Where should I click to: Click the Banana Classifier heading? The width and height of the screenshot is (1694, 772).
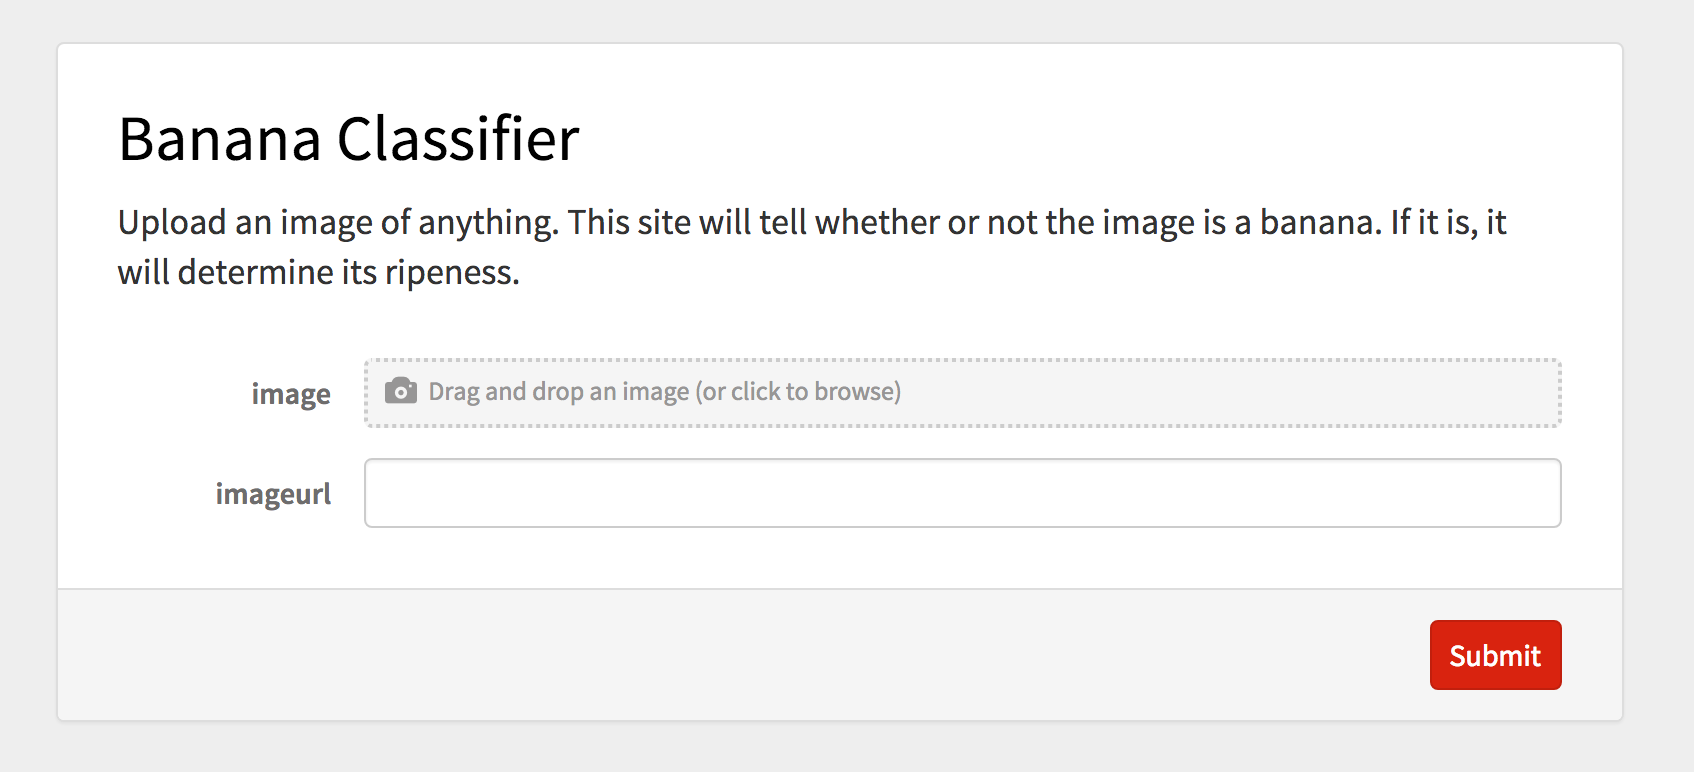coord(349,138)
